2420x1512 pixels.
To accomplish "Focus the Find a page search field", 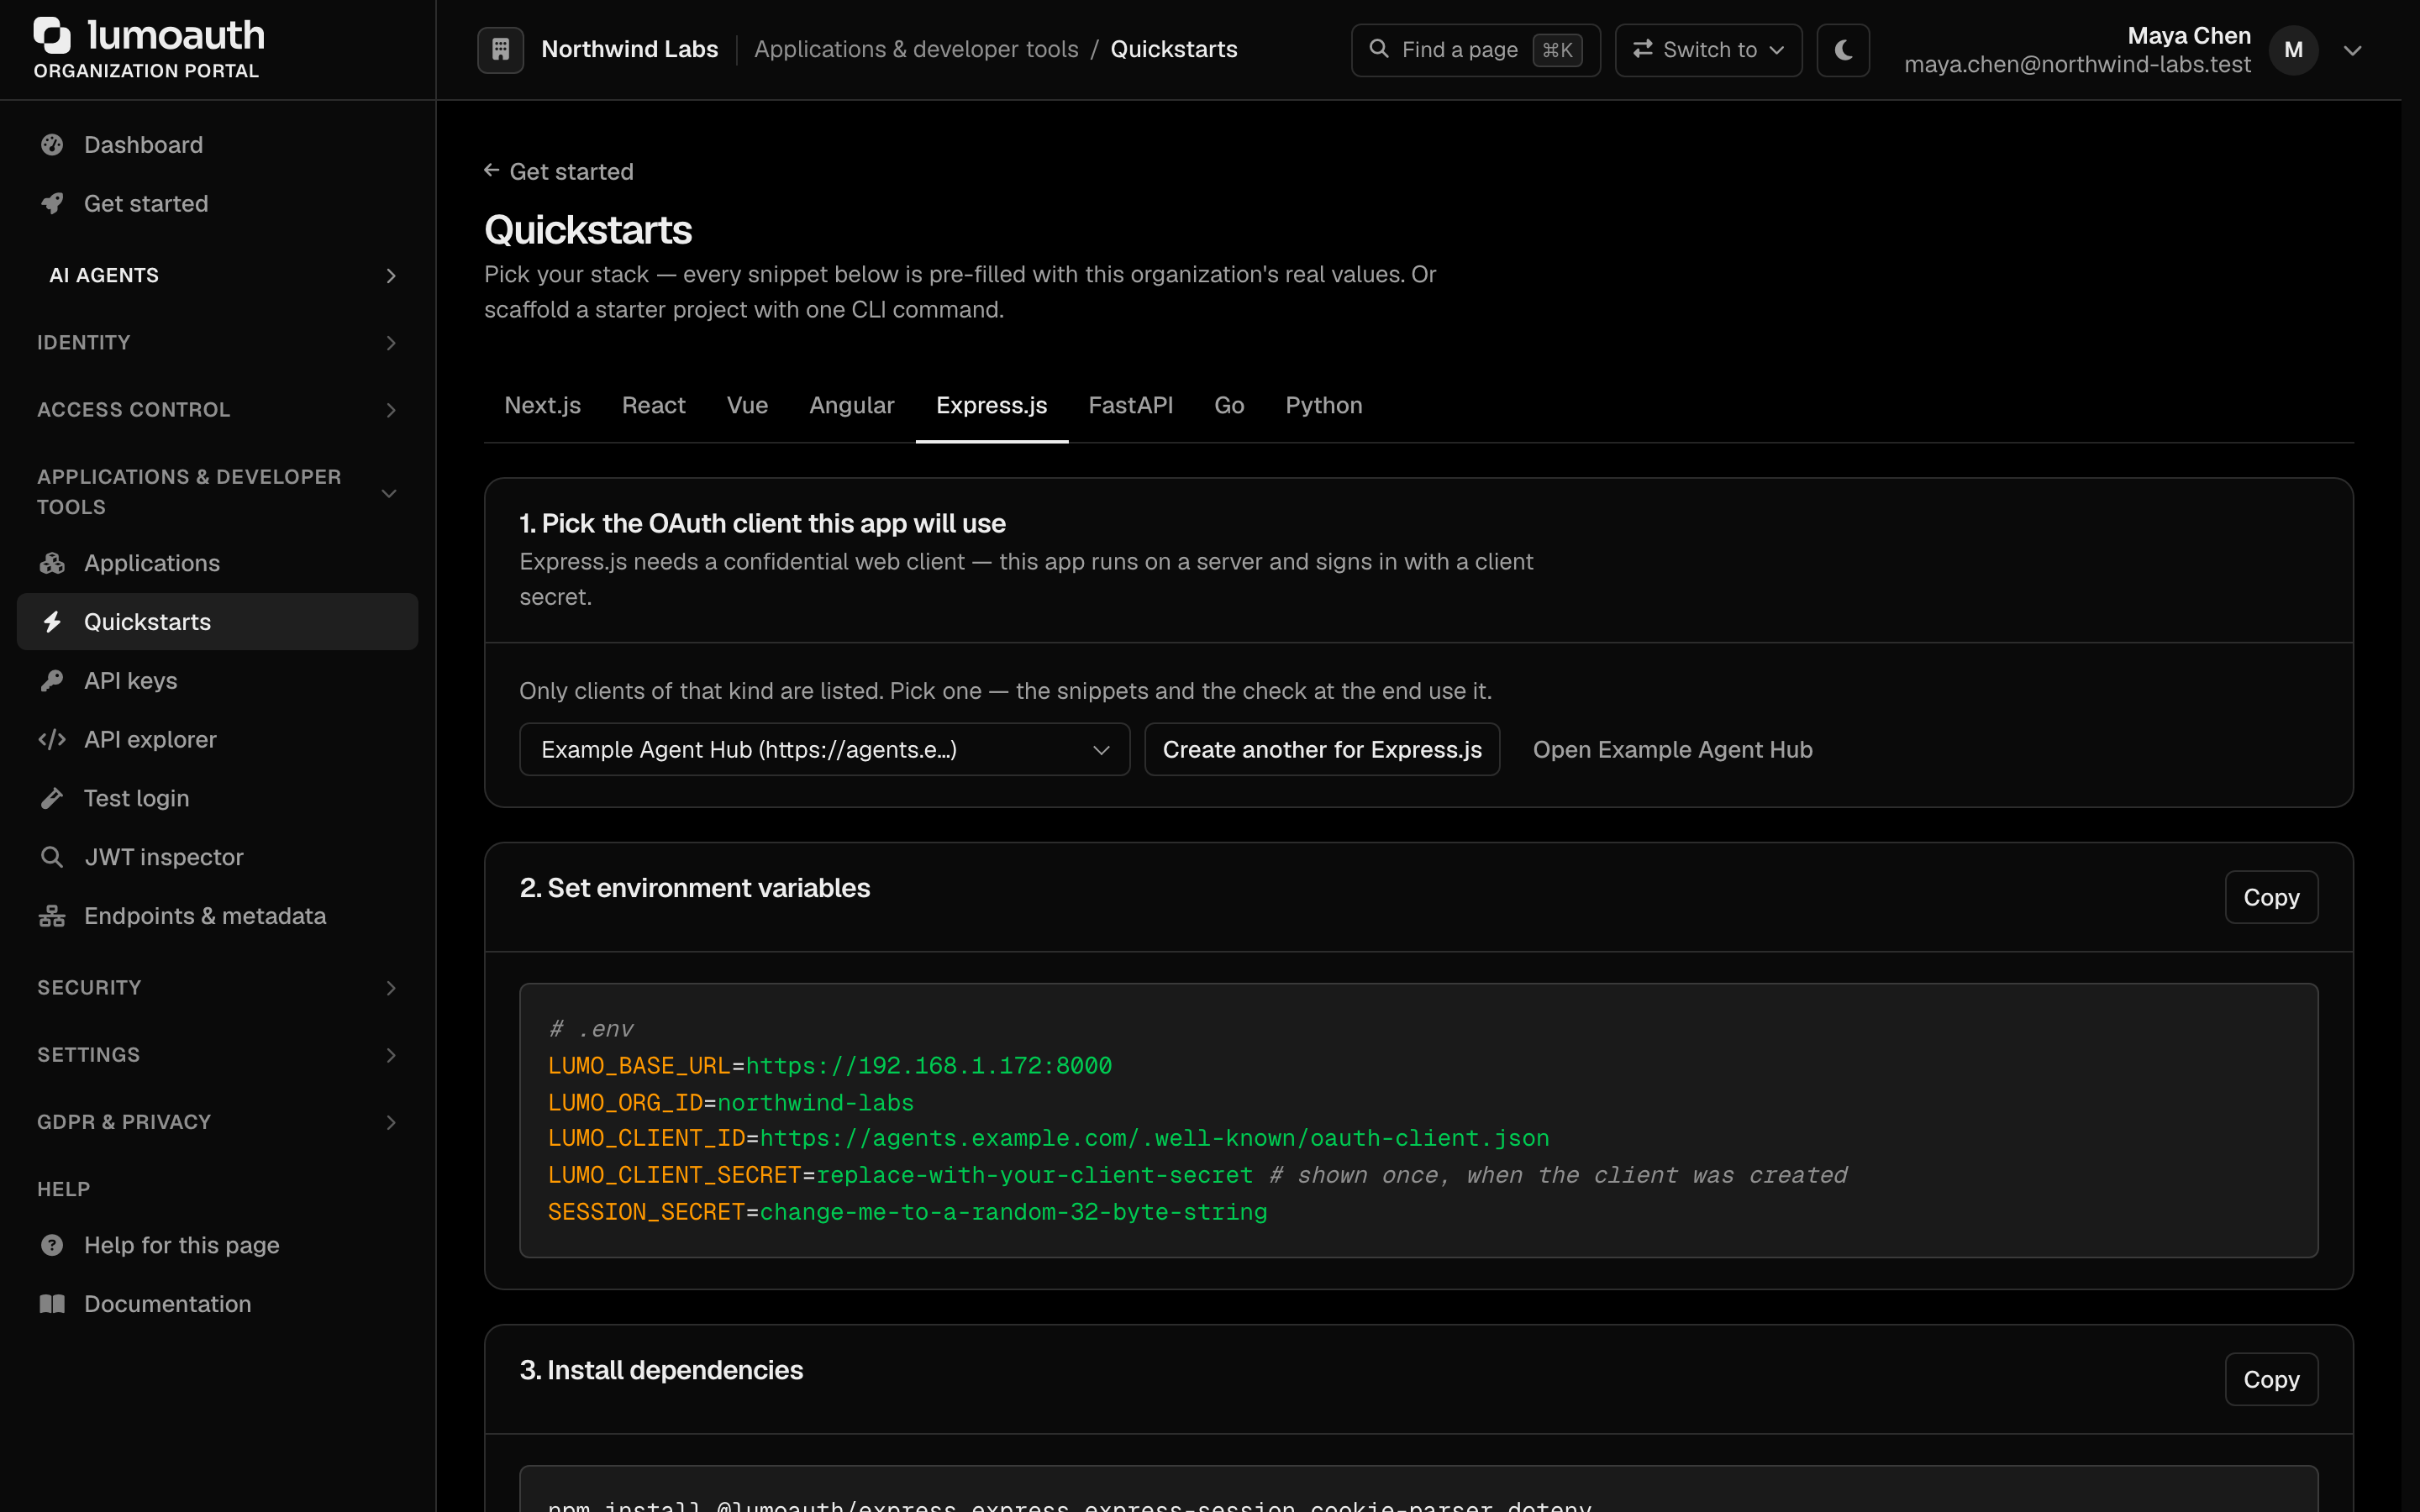I will tap(1475, 50).
